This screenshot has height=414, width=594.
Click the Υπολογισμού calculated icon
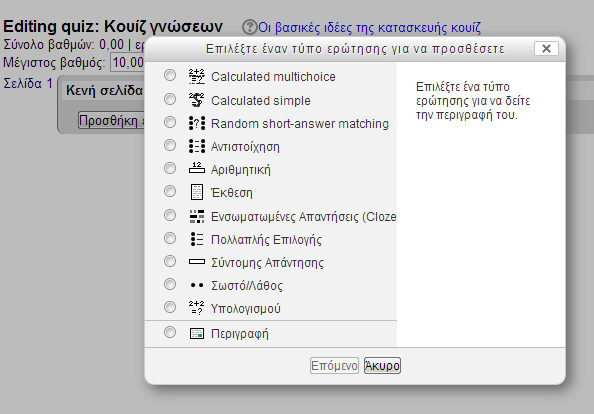[197, 308]
